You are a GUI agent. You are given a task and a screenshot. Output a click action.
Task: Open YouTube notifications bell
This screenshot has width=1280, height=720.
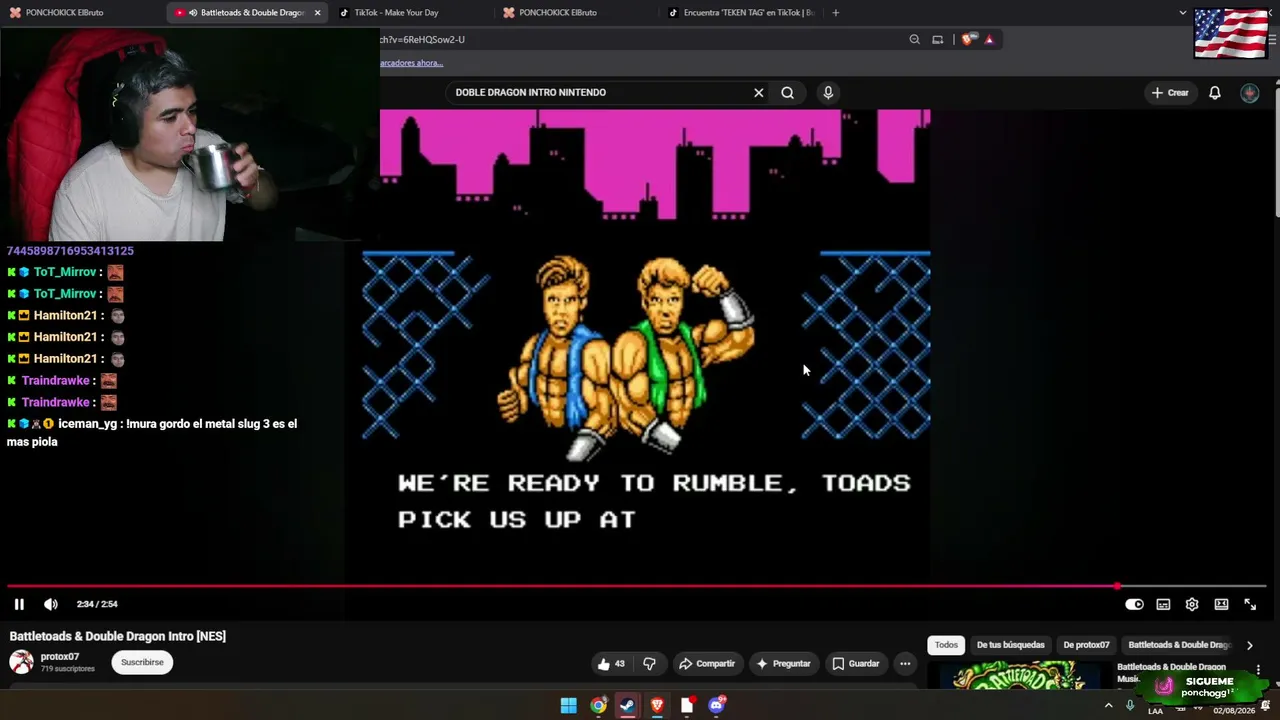click(x=1215, y=92)
